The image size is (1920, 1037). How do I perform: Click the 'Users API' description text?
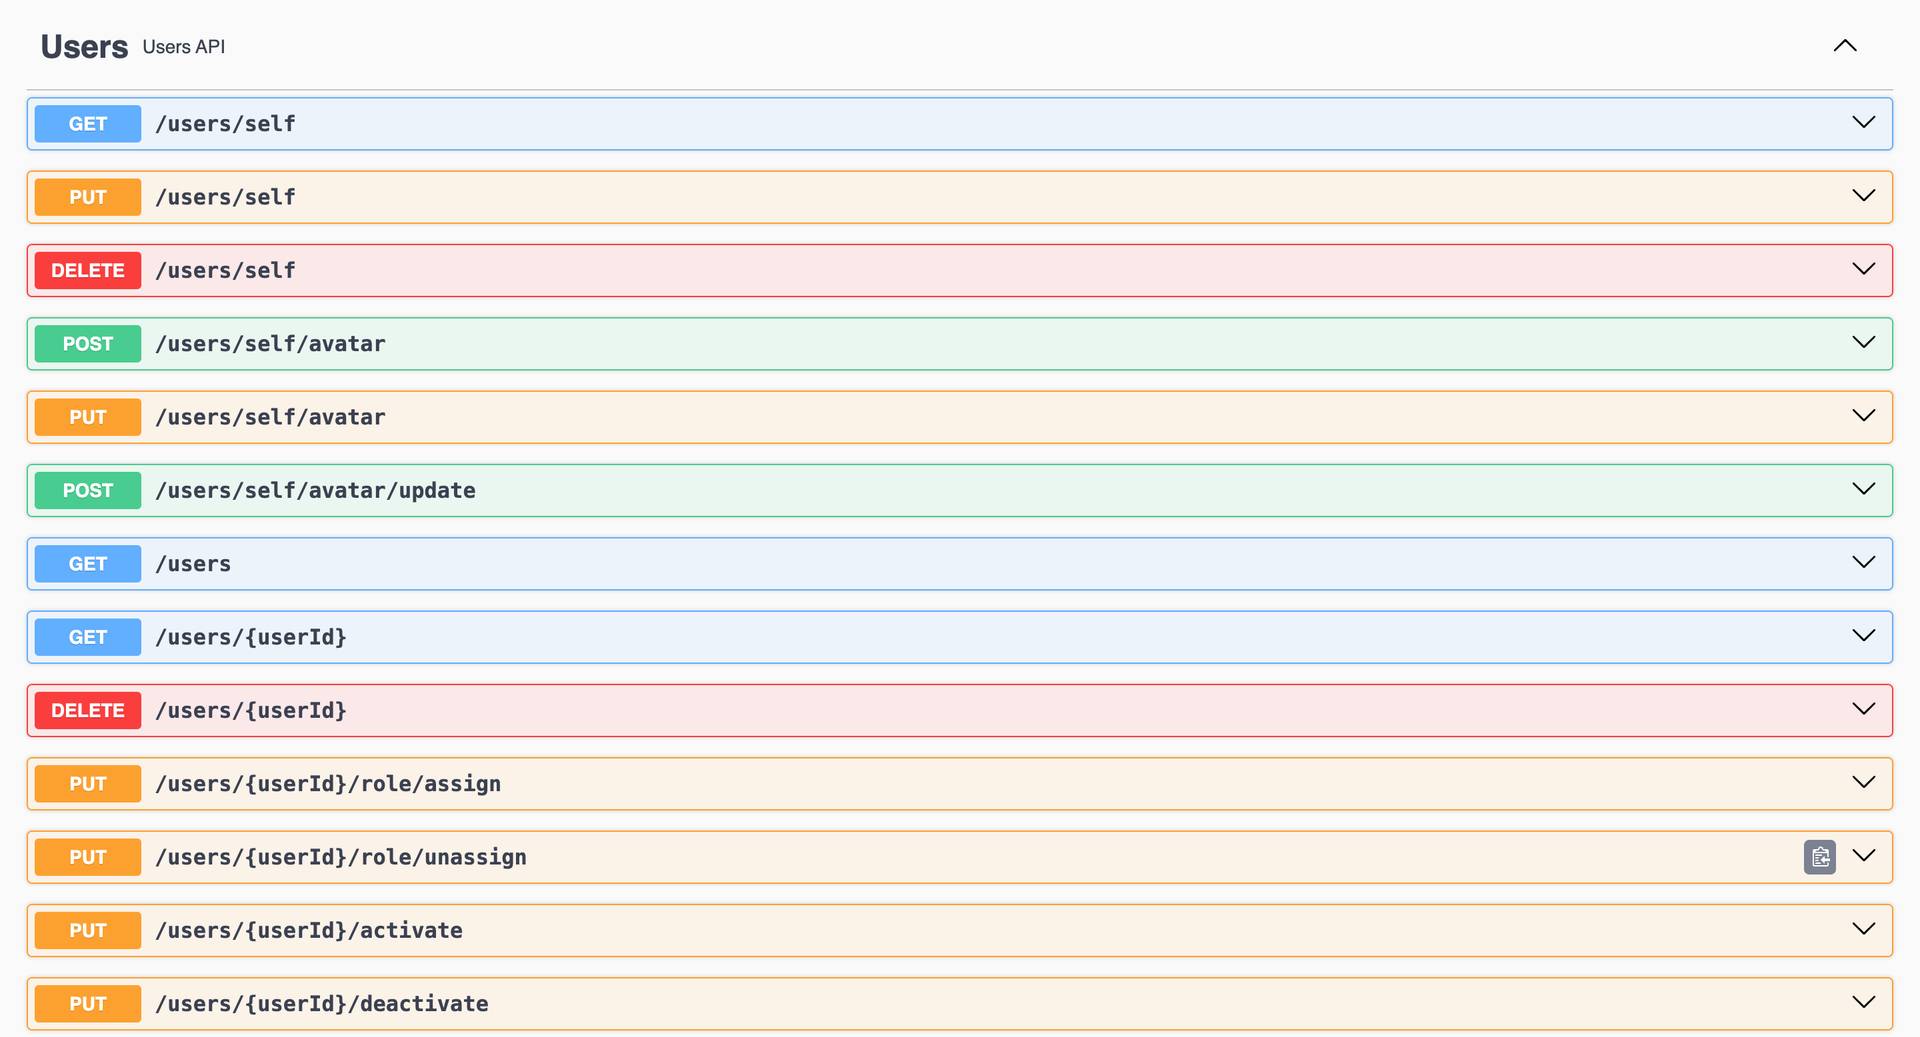(x=184, y=47)
